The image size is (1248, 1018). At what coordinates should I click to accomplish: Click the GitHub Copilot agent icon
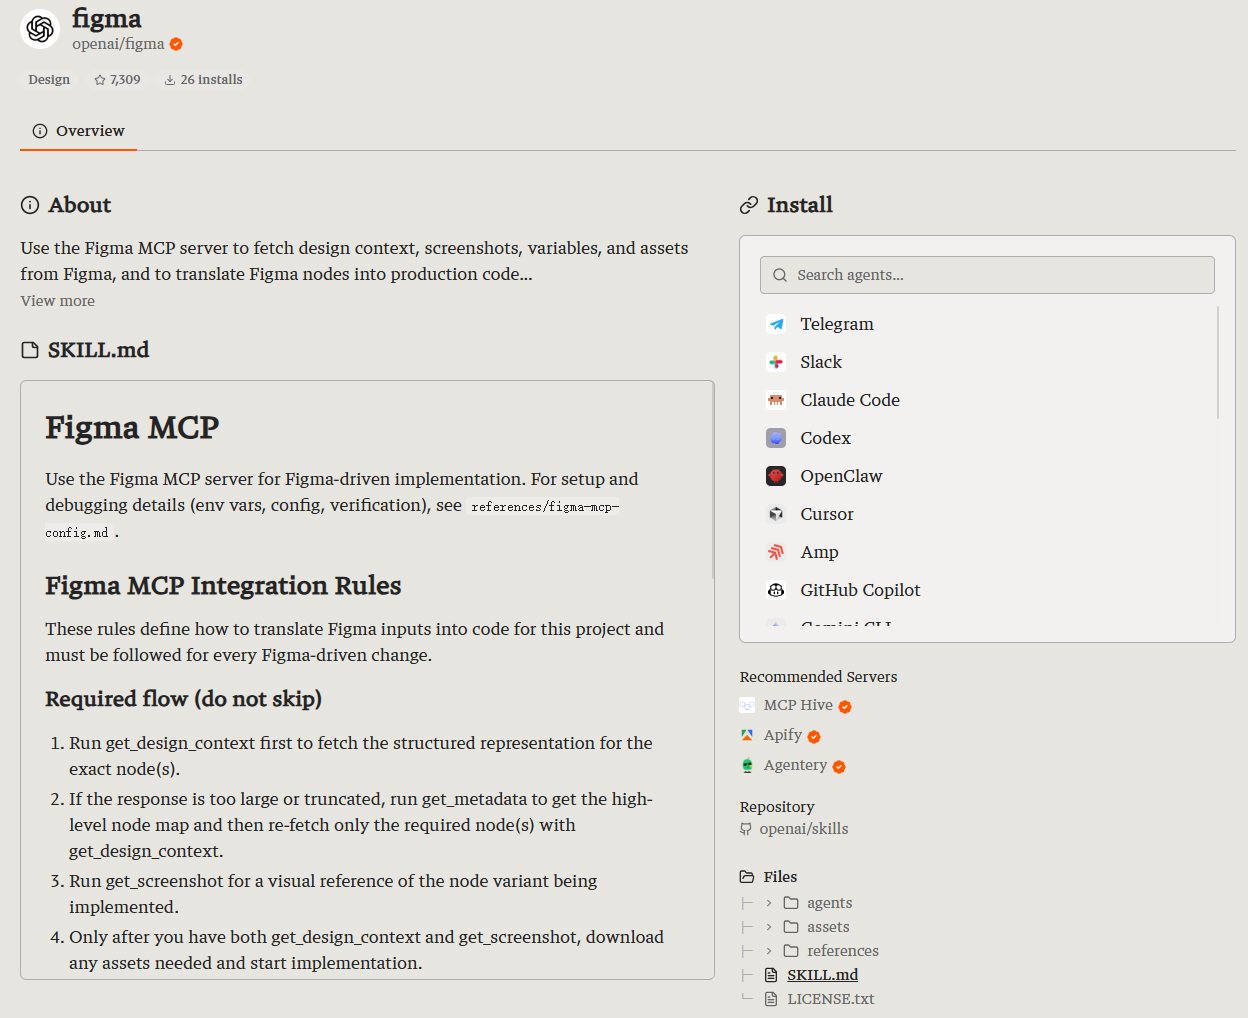coord(776,590)
